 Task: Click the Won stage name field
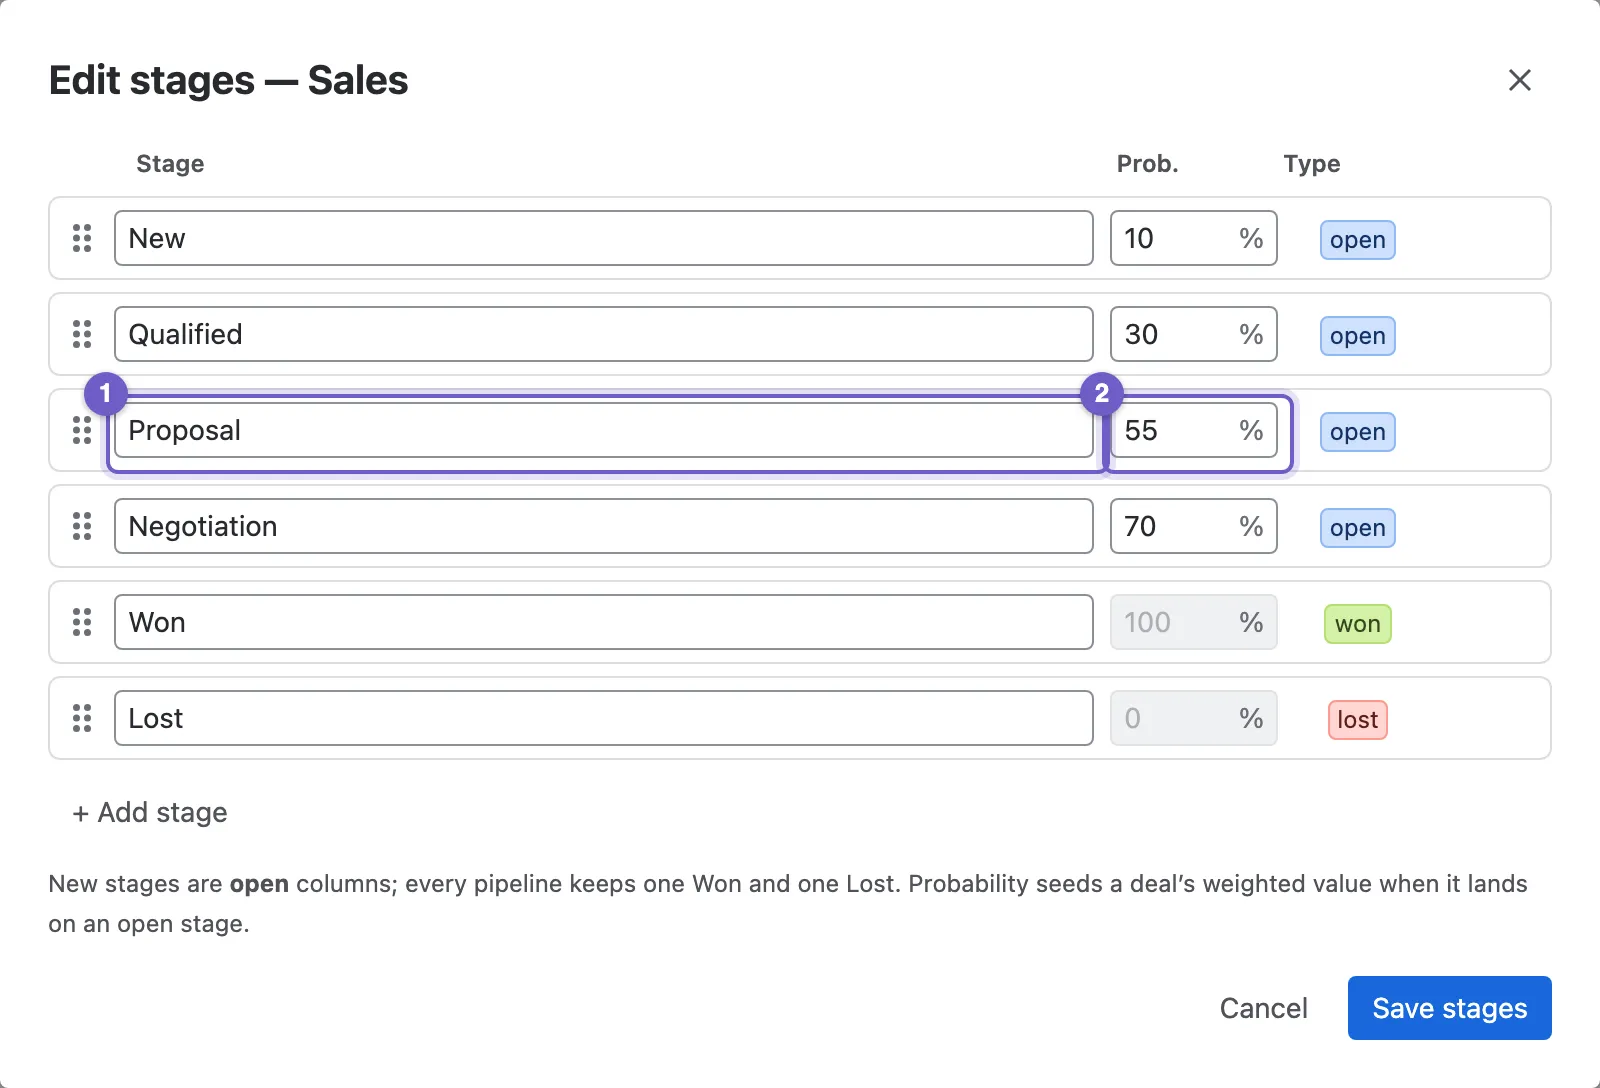(603, 622)
